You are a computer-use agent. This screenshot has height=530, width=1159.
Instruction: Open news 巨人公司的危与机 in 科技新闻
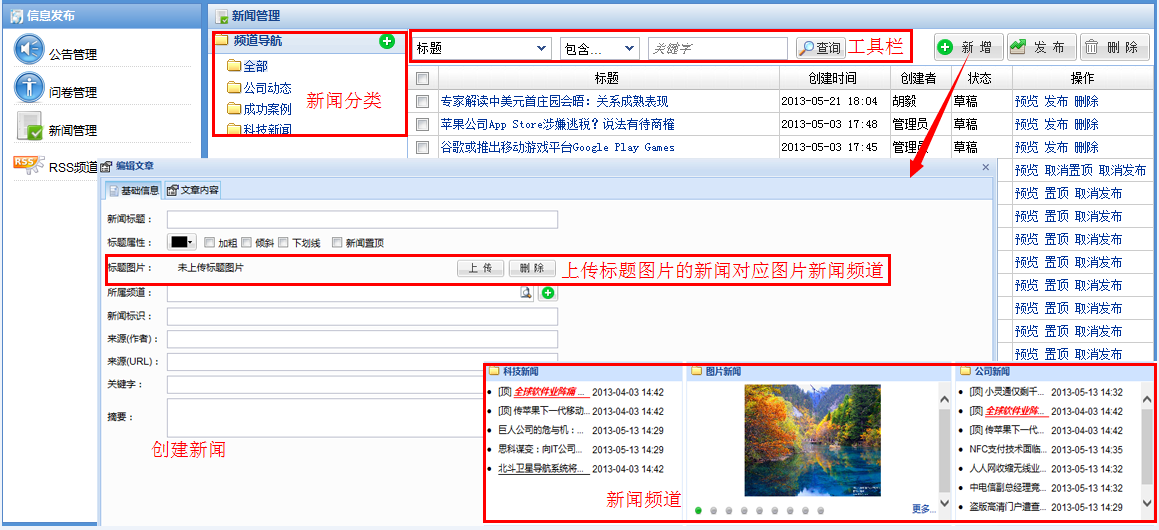point(542,429)
